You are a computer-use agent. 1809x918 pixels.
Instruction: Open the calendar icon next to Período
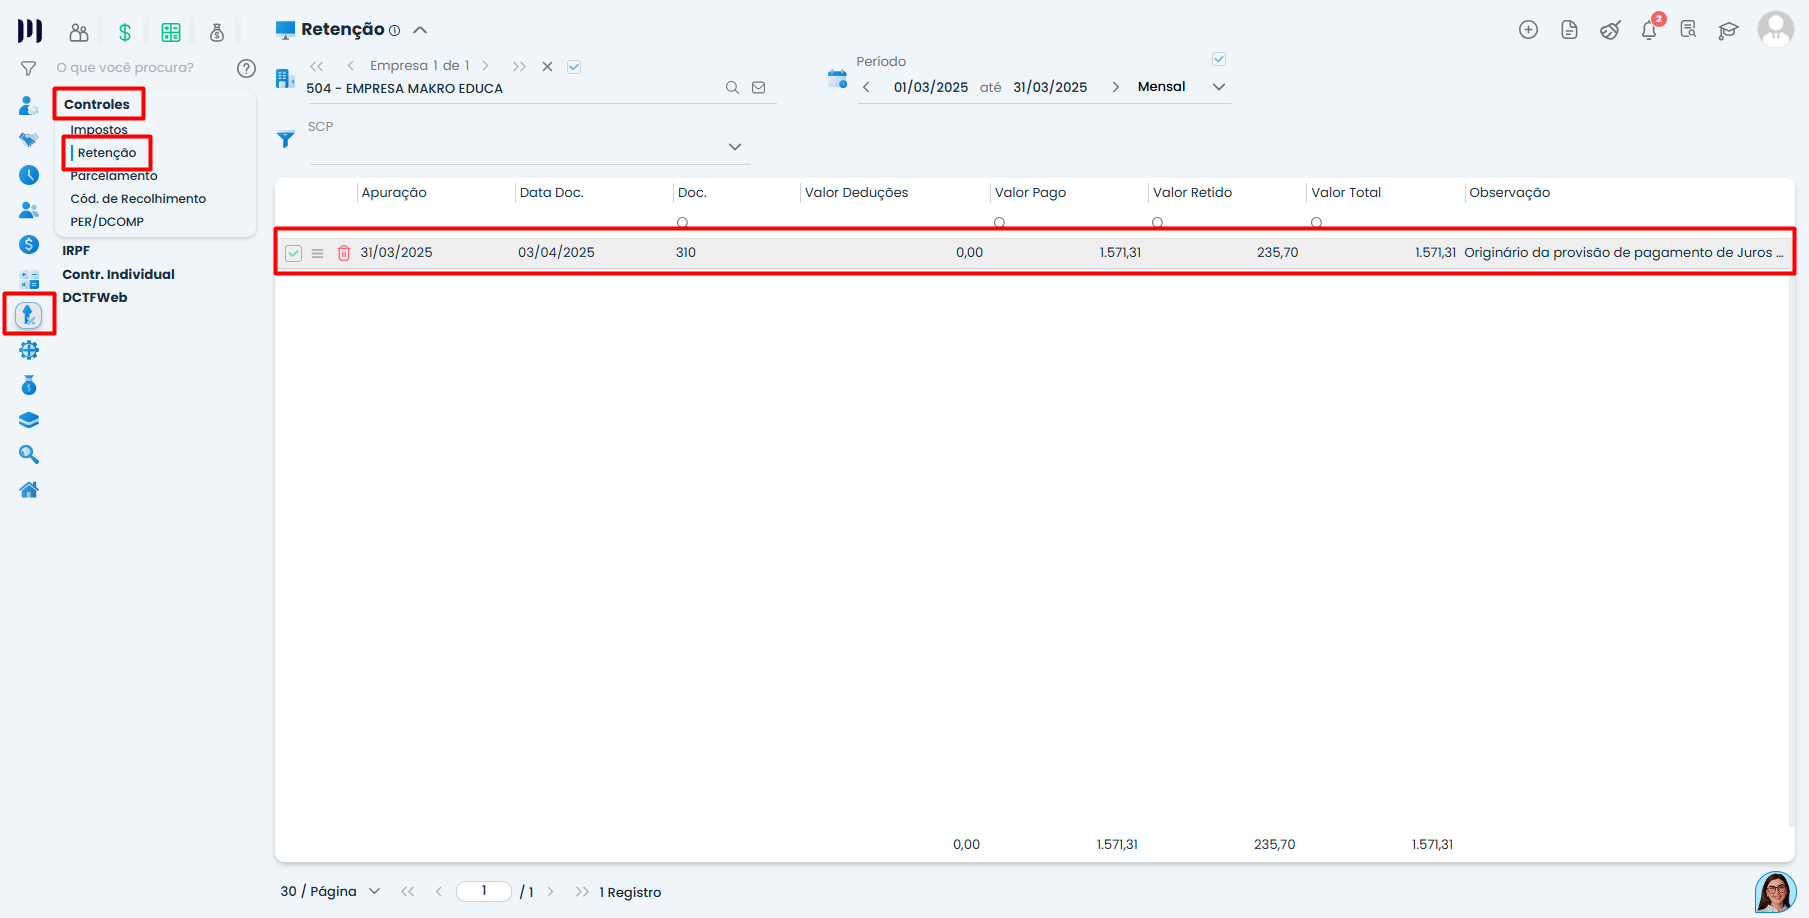[837, 79]
